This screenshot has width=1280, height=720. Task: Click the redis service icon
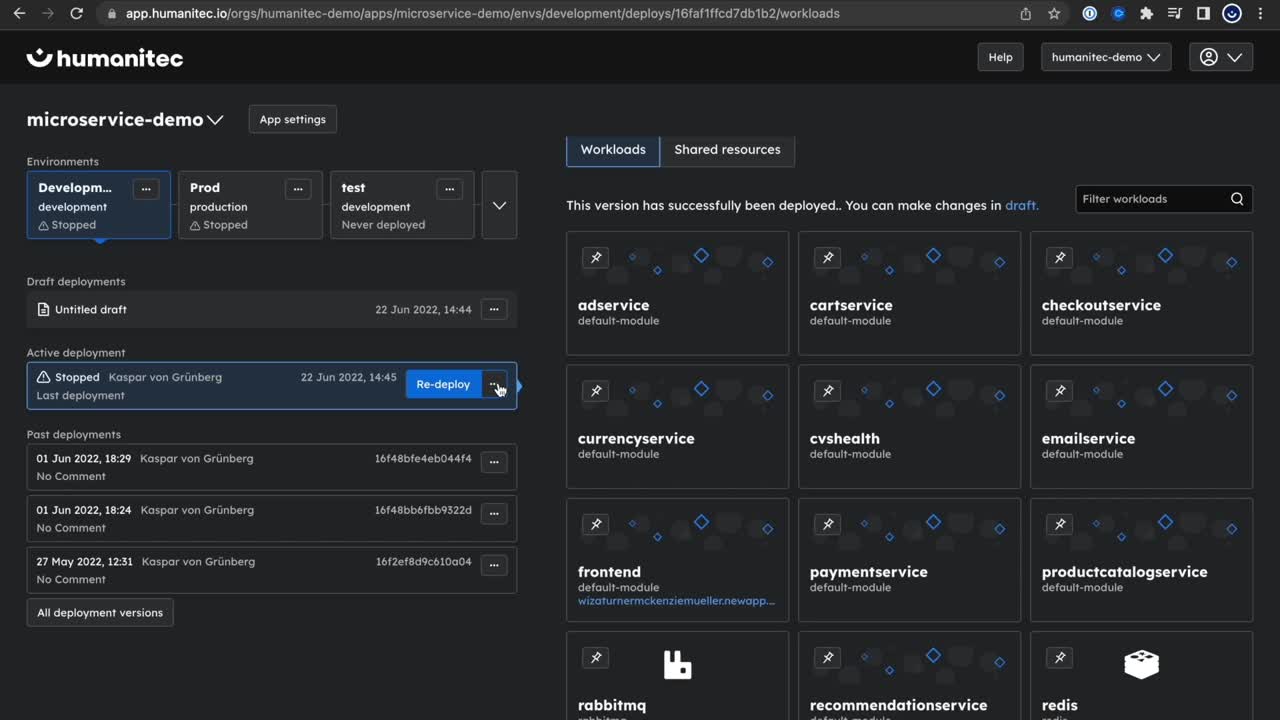1141,663
